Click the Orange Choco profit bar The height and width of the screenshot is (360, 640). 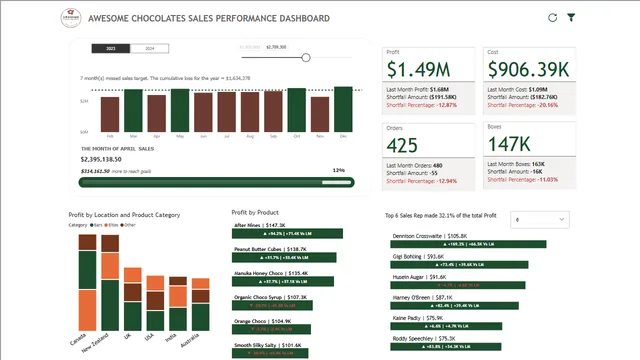[x=271, y=329]
